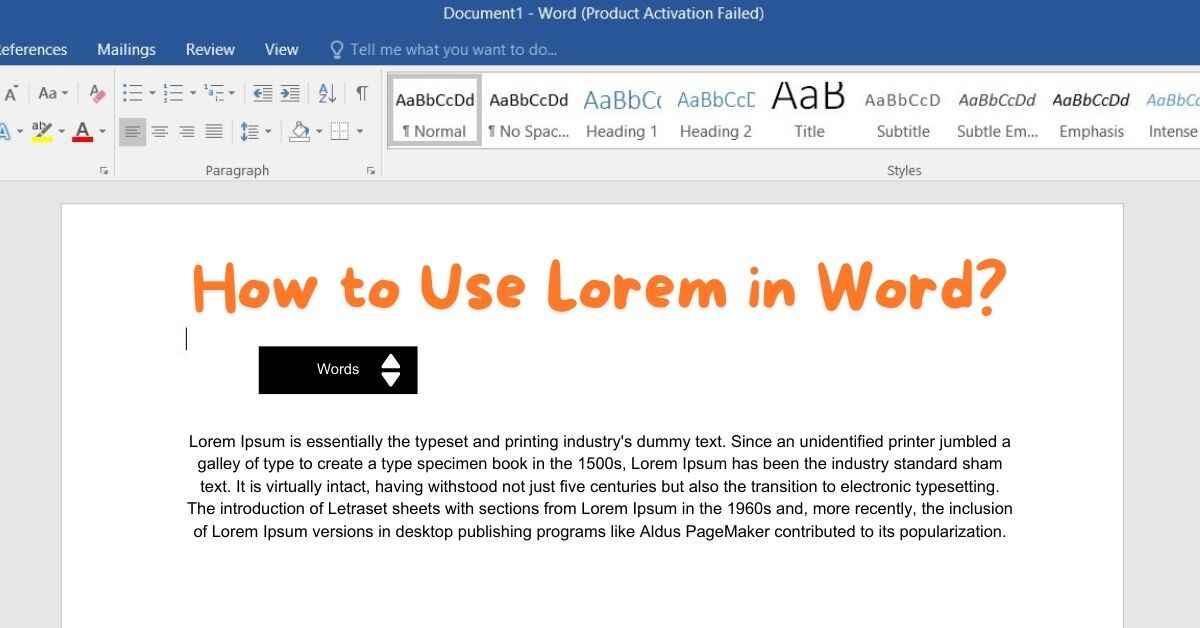1200x628 pixels.
Task: Open the Mailings ribbon tab
Action: (126, 49)
